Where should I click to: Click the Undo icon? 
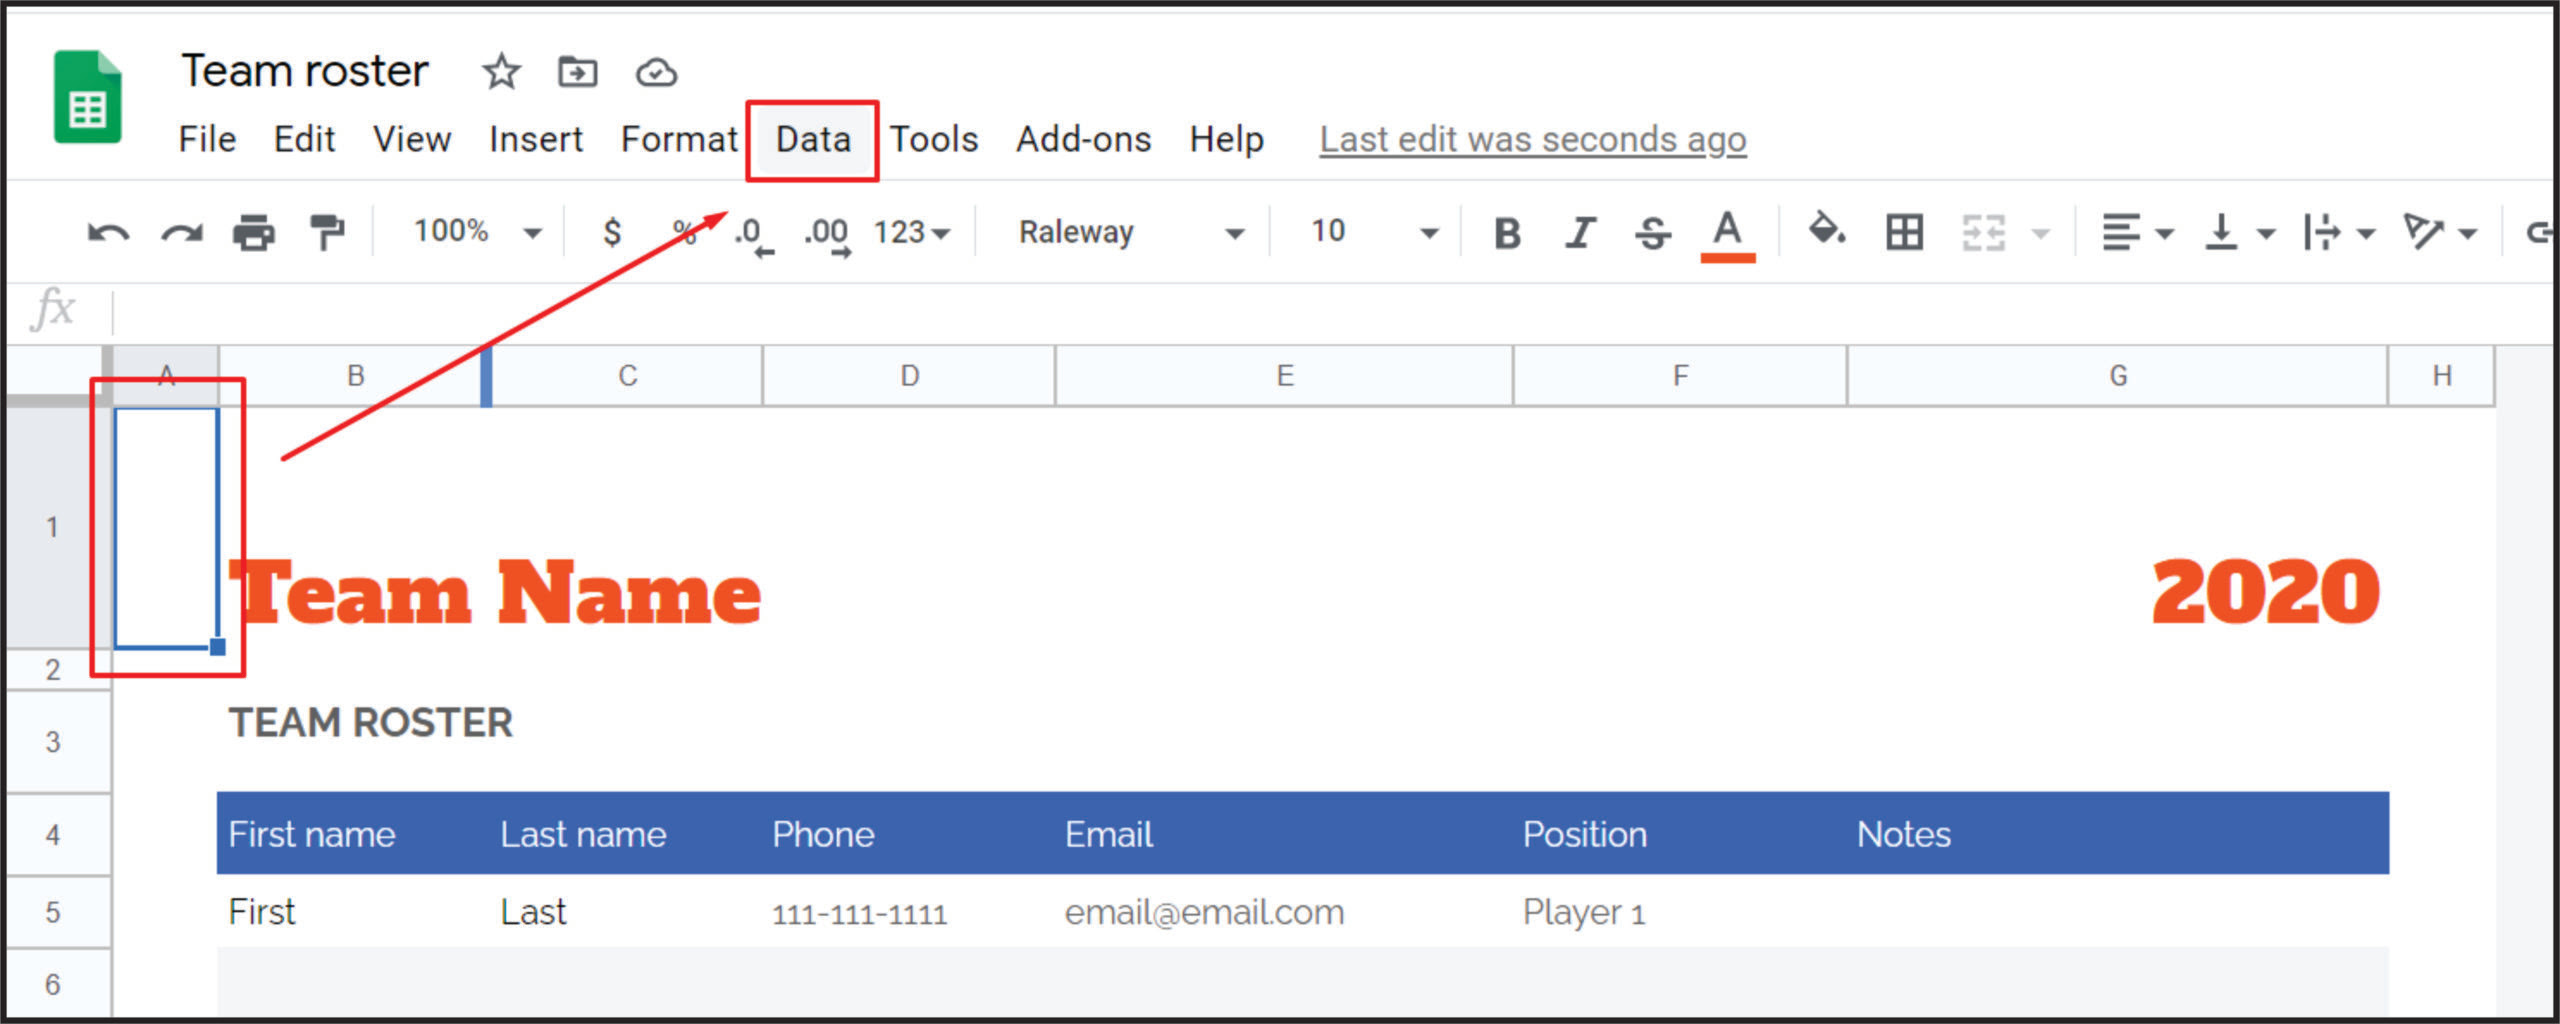coord(106,231)
